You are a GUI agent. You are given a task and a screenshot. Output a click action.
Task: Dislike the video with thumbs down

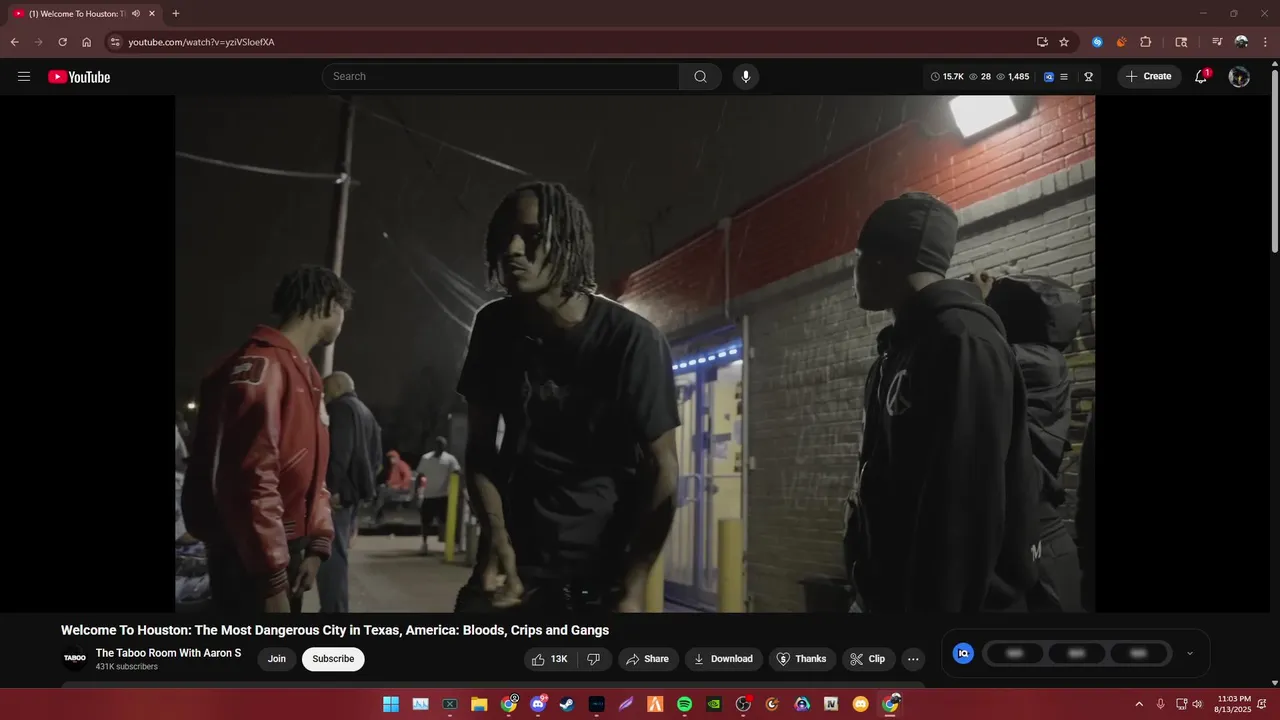point(594,659)
